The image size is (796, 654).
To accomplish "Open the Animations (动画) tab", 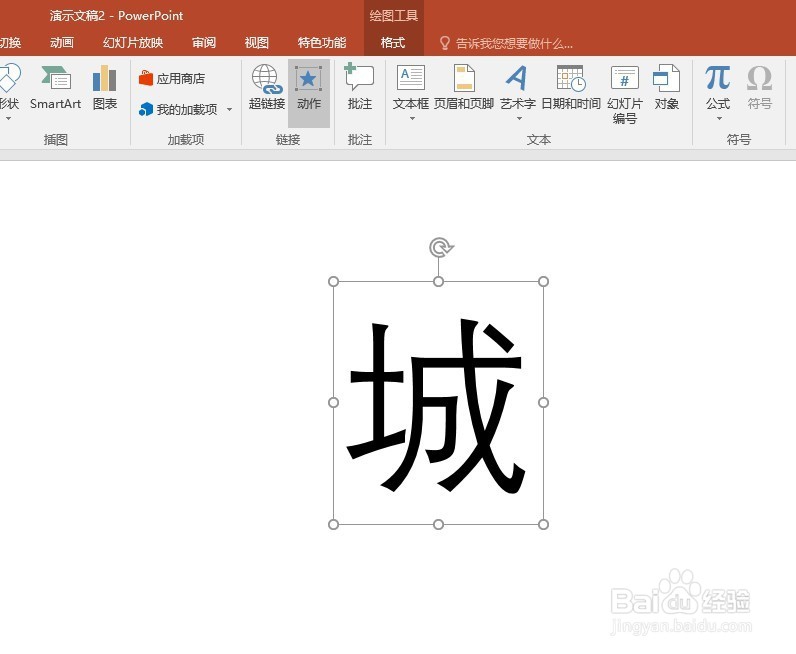I will click(62, 43).
